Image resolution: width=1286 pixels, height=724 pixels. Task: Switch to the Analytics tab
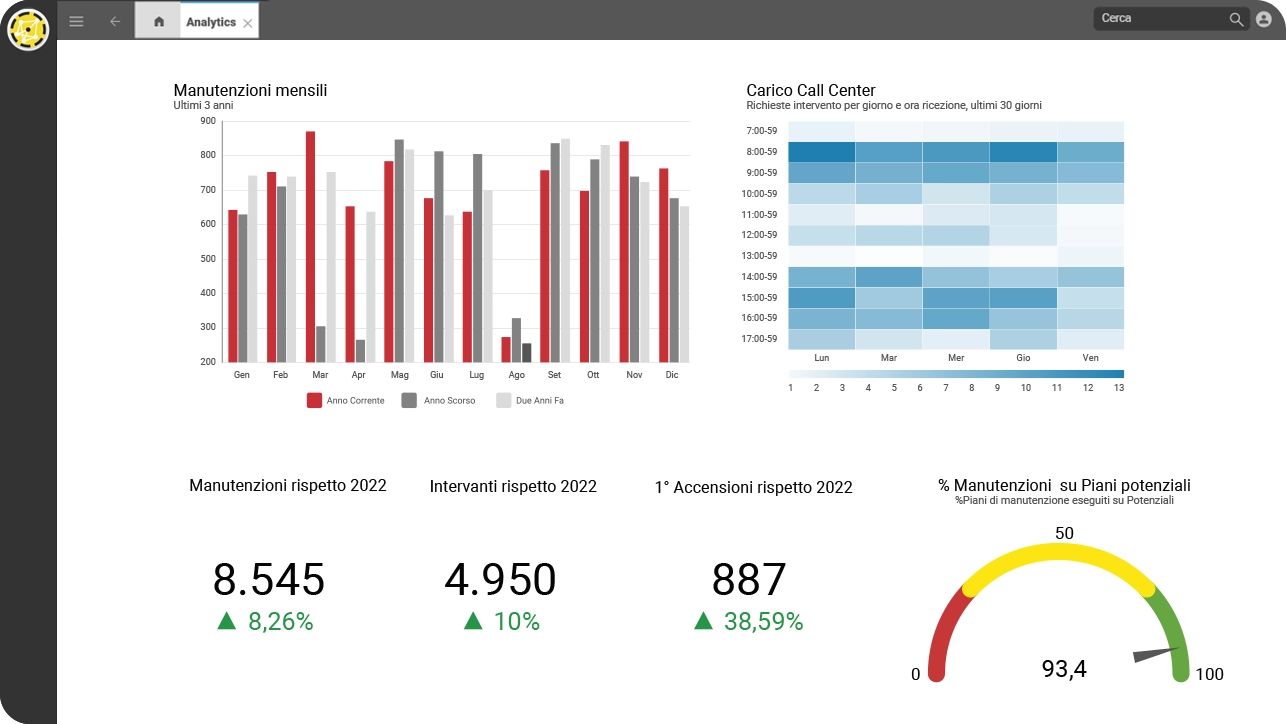pyautogui.click(x=211, y=22)
